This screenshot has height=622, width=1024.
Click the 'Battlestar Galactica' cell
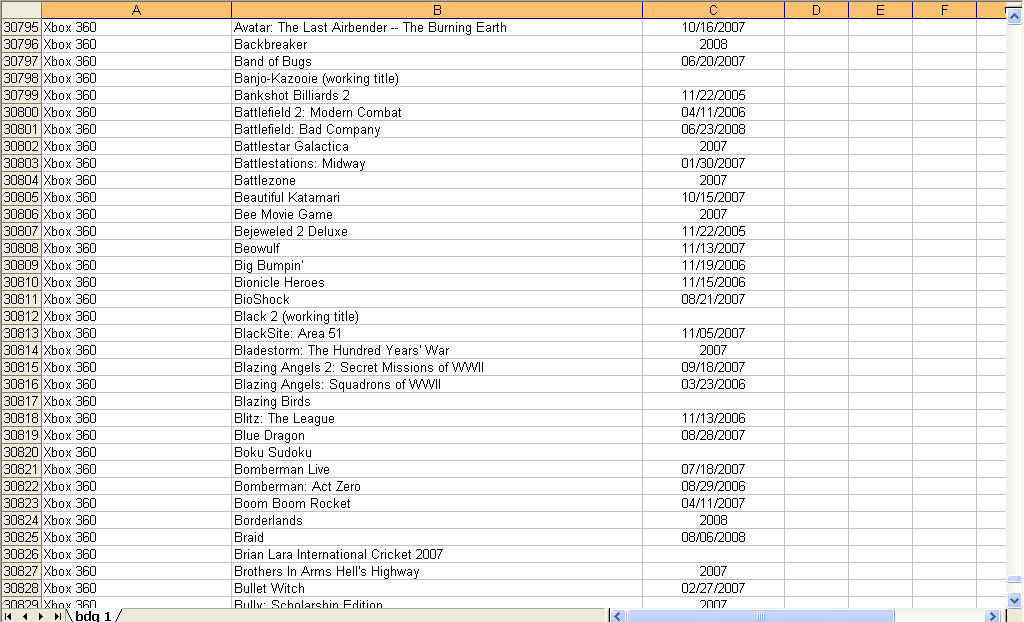pyautogui.click(x=437, y=146)
